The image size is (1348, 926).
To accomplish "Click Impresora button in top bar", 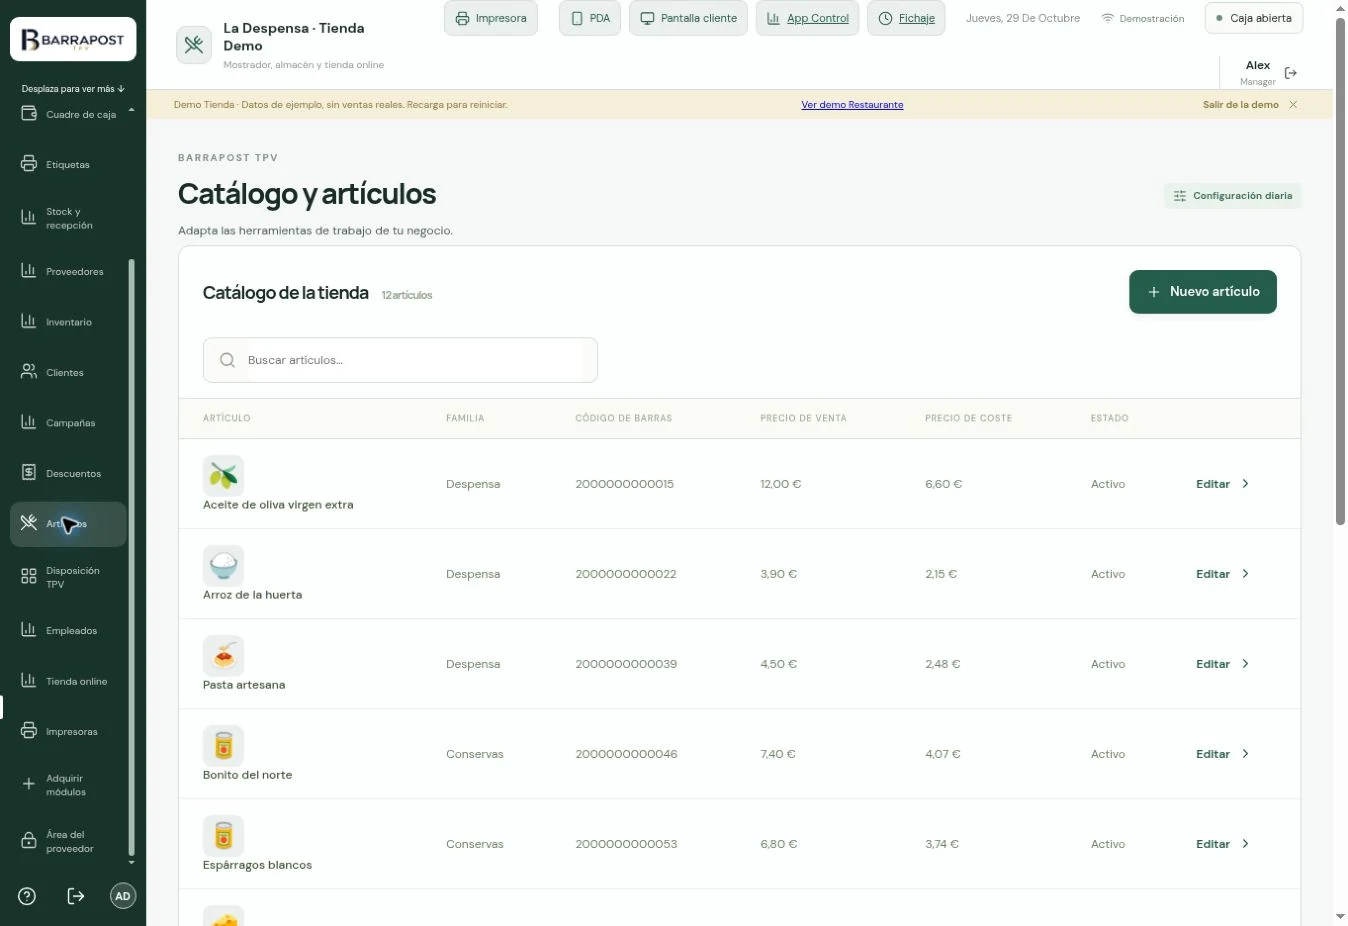I will (491, 18).
